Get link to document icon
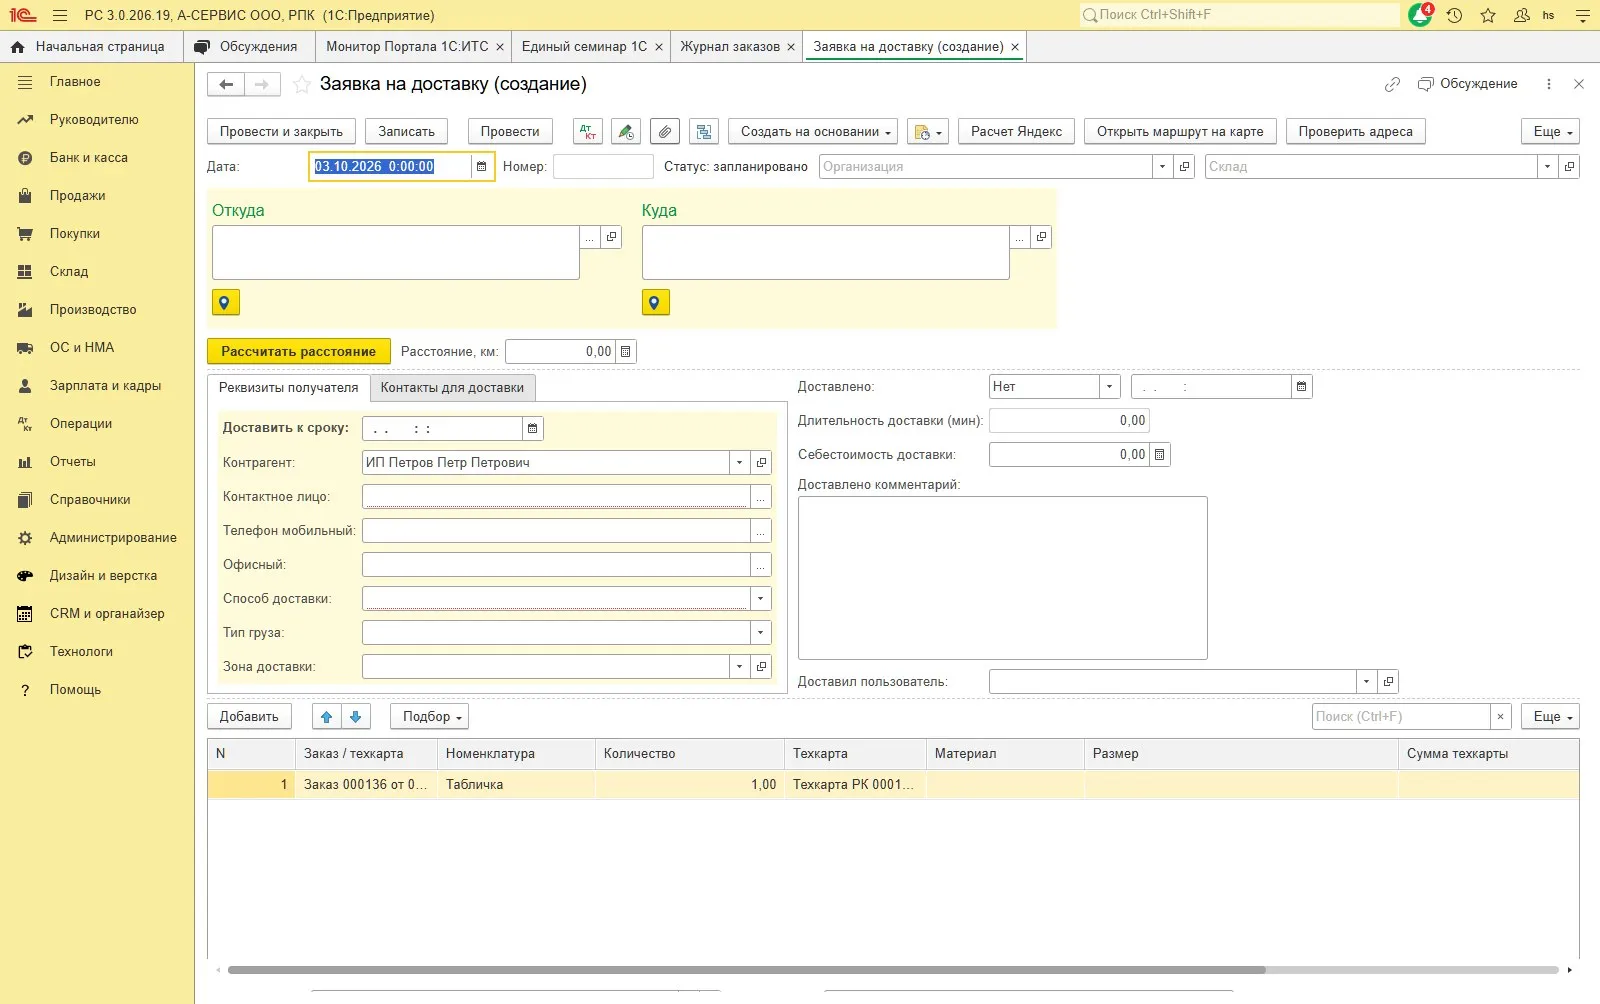Viewport: 1600px width, 1004px height. tap(1392, 84)
